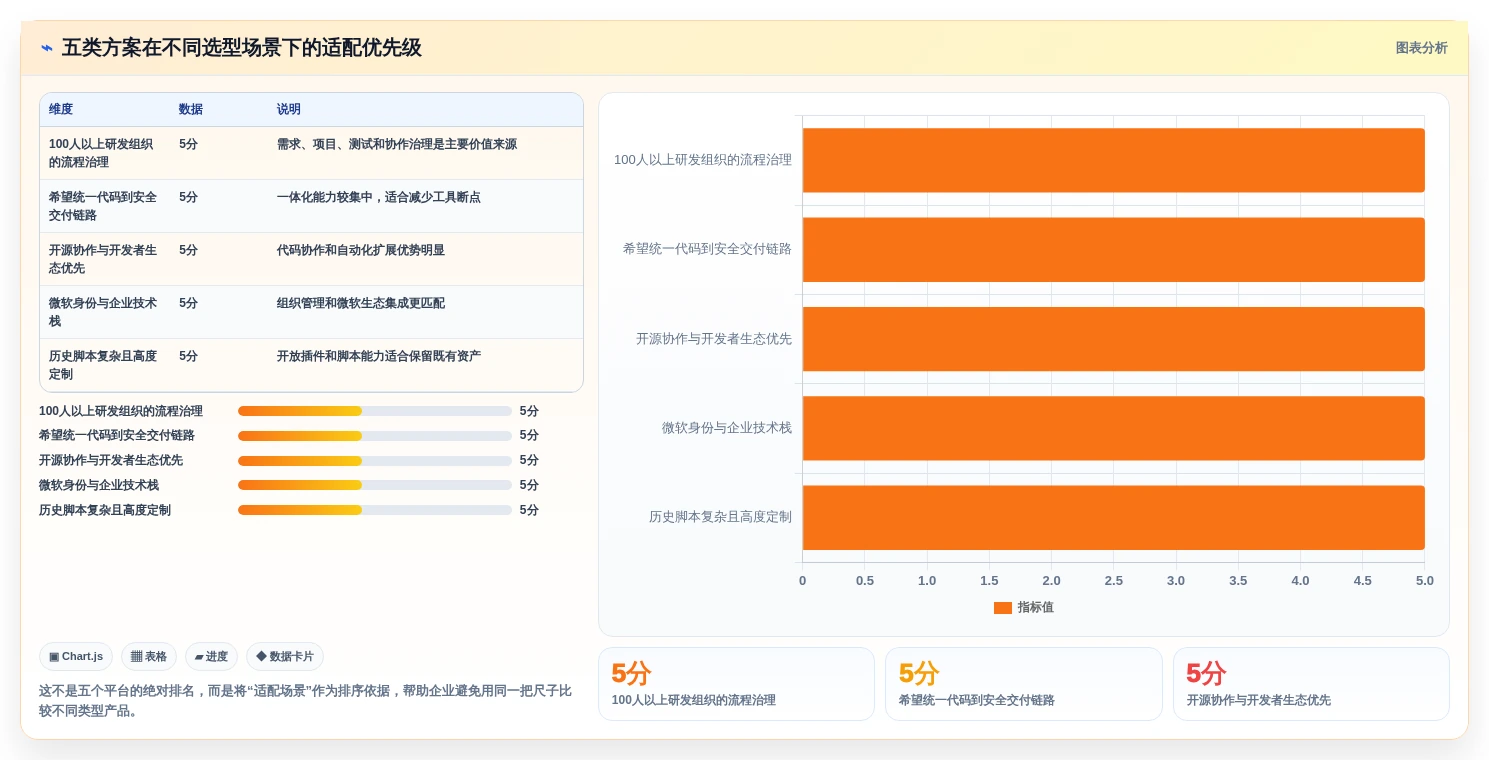Select the 数据卡片 tag chip
Screen dimensions: 1489x760
coord(285,657)
